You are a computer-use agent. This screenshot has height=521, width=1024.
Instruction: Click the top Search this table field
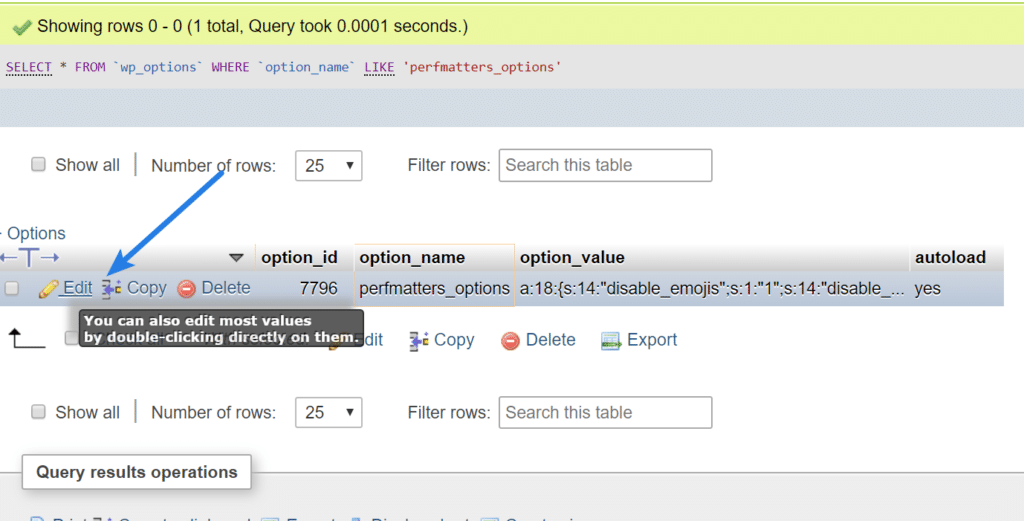tap(605, 166)
